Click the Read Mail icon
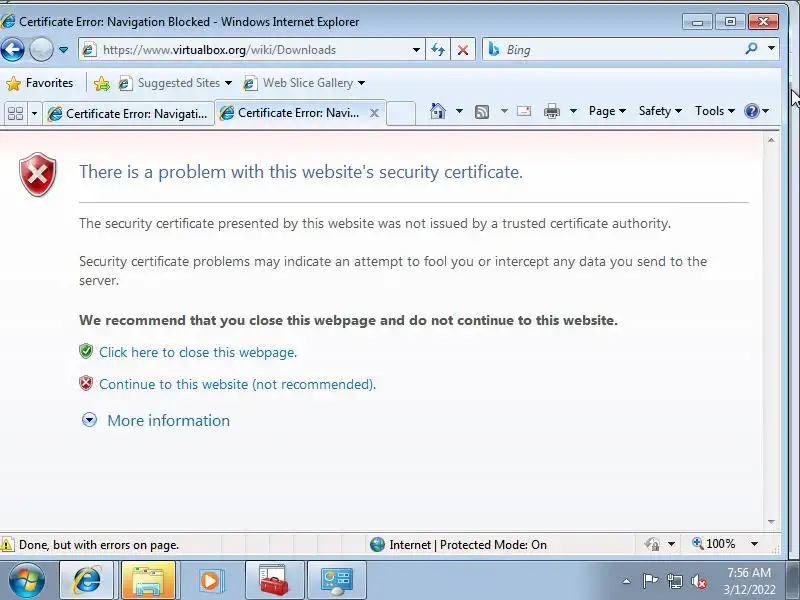 pyautogui.click(x=524, y=111)
